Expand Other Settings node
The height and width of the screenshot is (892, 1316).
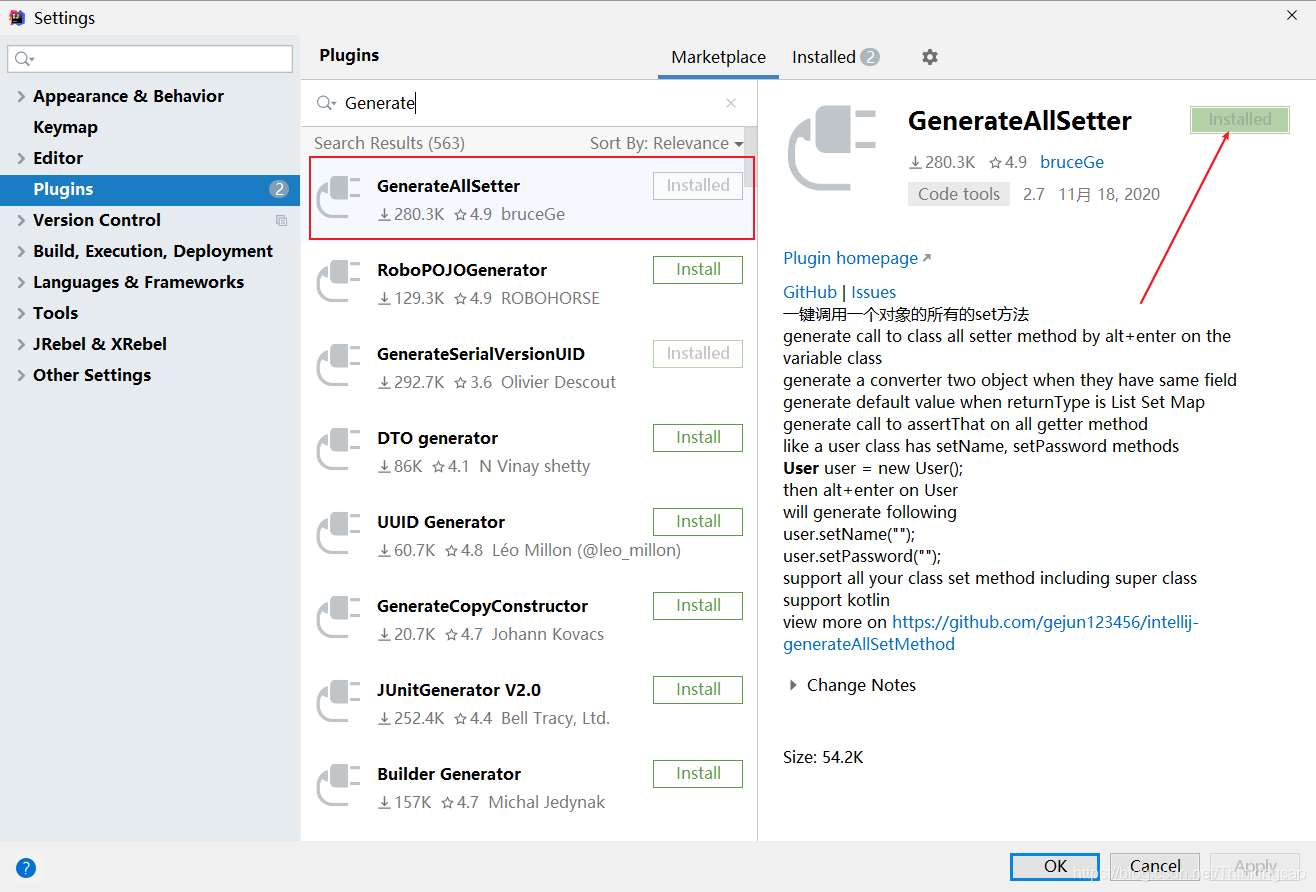(22, 375)
